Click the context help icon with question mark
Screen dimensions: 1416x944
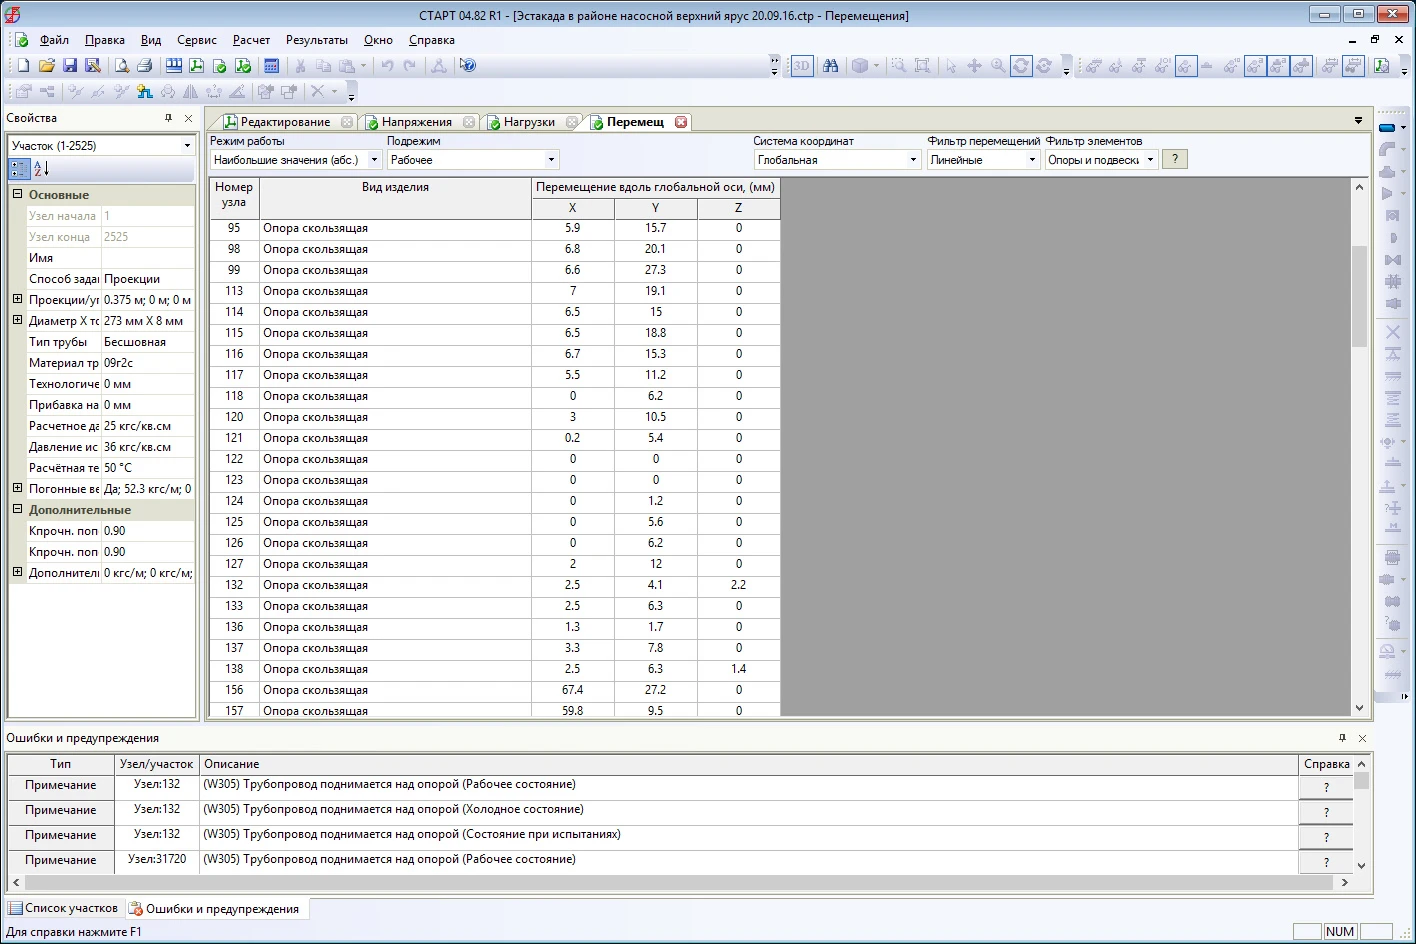coord(468,66)
